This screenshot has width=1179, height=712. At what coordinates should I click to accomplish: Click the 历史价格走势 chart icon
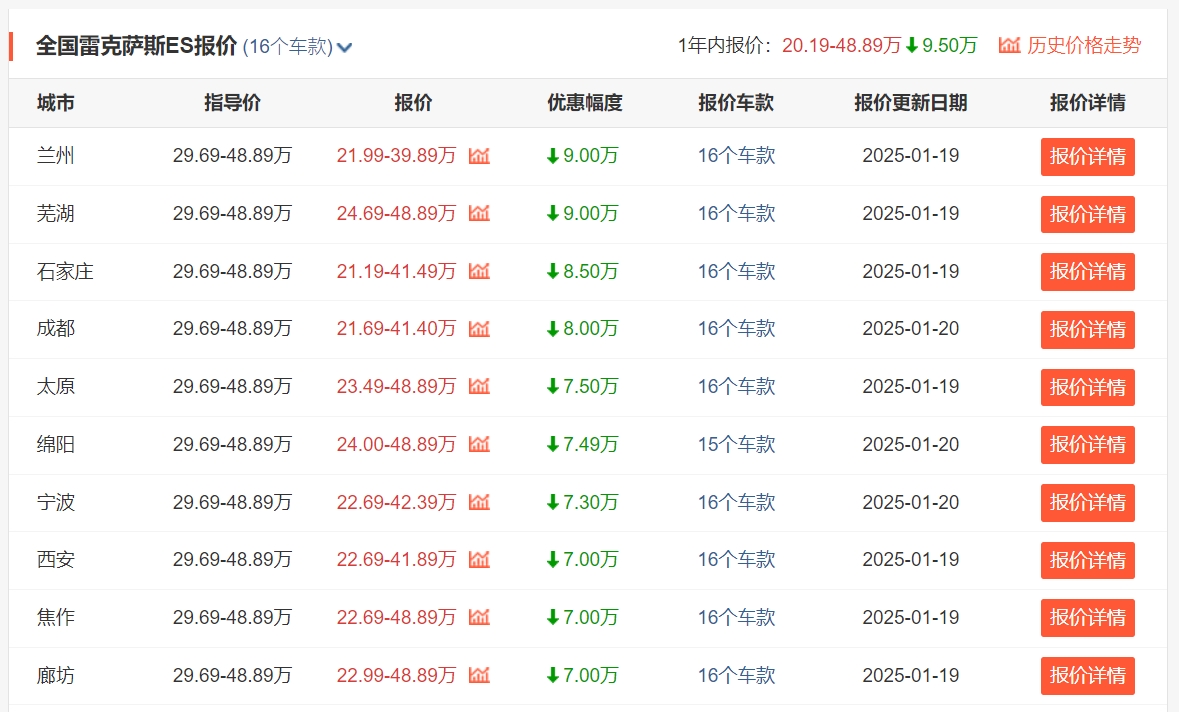(1009, 46)
